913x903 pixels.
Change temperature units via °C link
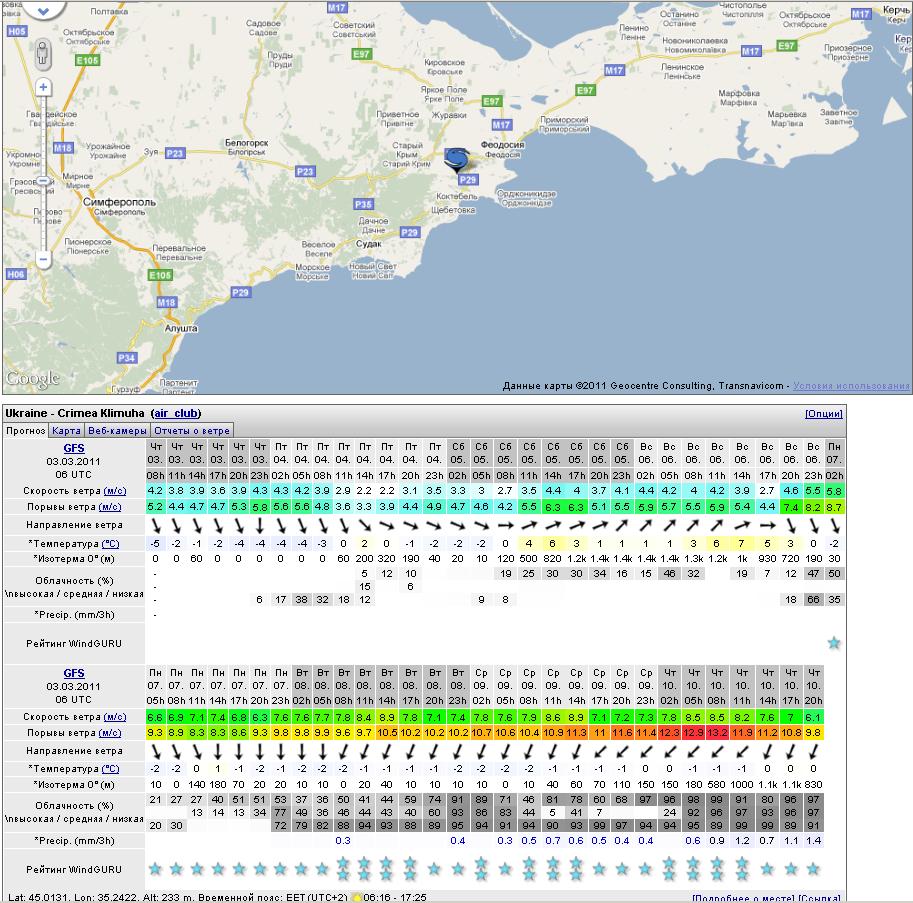pyautogui.click(x=110, y=543)
